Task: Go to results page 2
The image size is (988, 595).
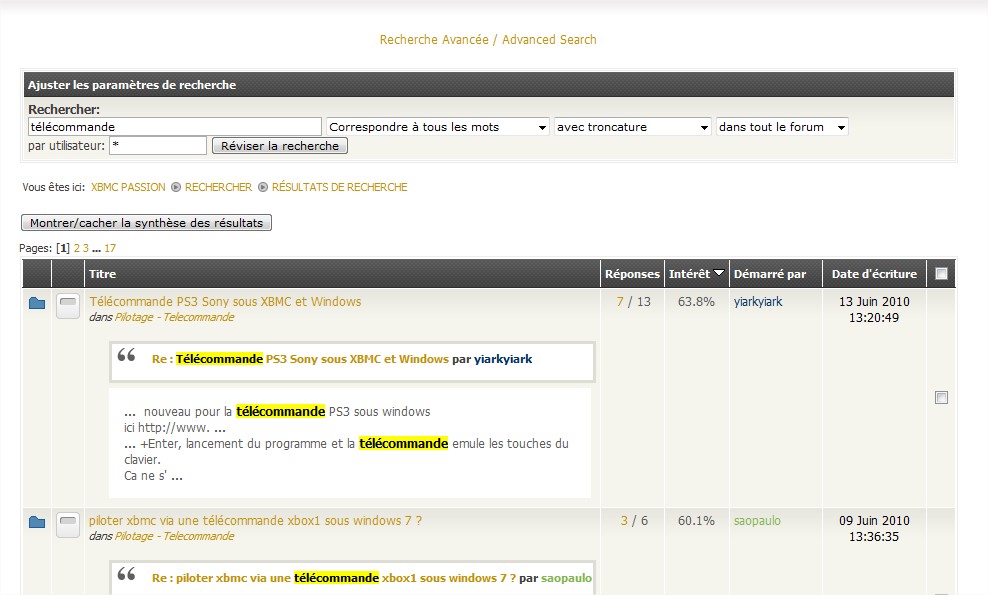Action: 77,248
